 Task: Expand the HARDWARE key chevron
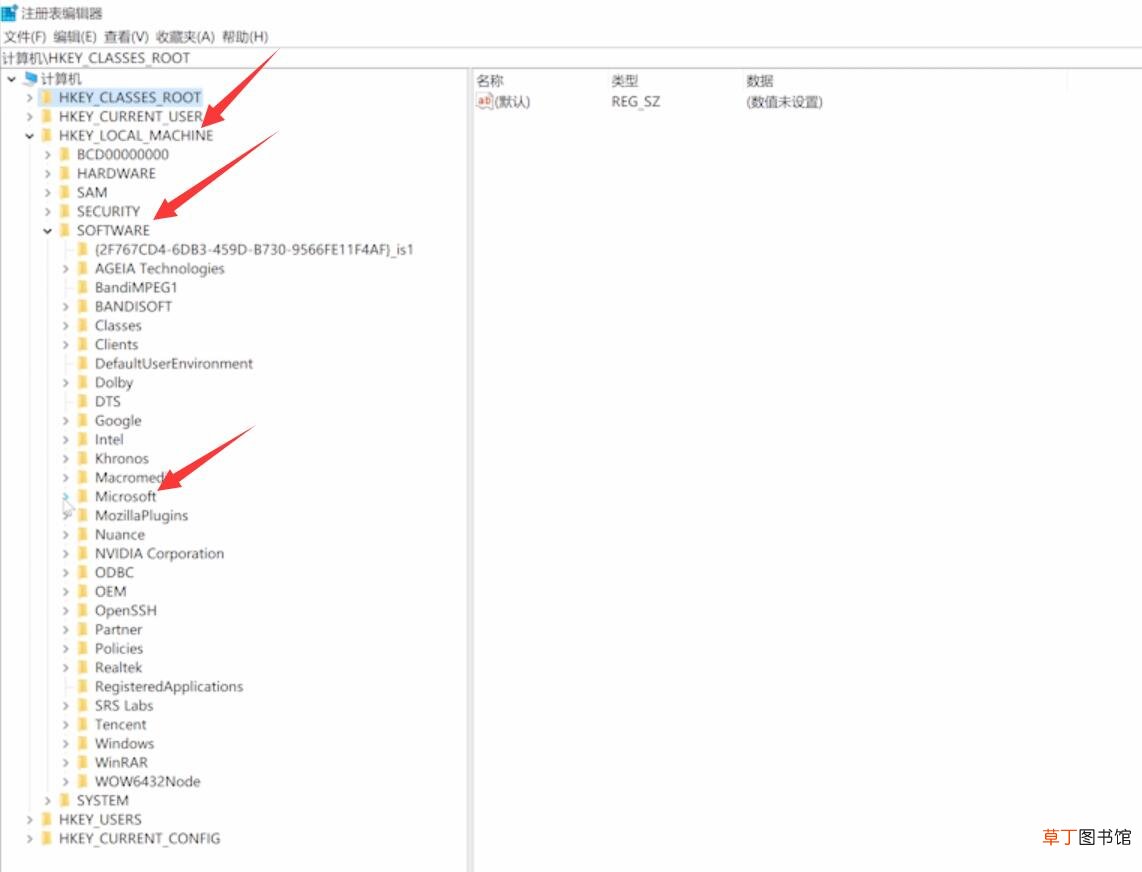pyautogui.click(x=47, y=173)
